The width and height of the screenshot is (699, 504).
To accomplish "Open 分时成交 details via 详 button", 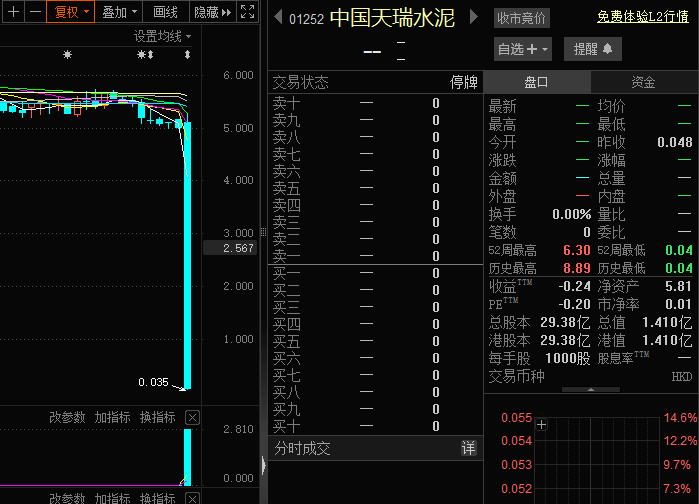I will click(x=468, y=449).
